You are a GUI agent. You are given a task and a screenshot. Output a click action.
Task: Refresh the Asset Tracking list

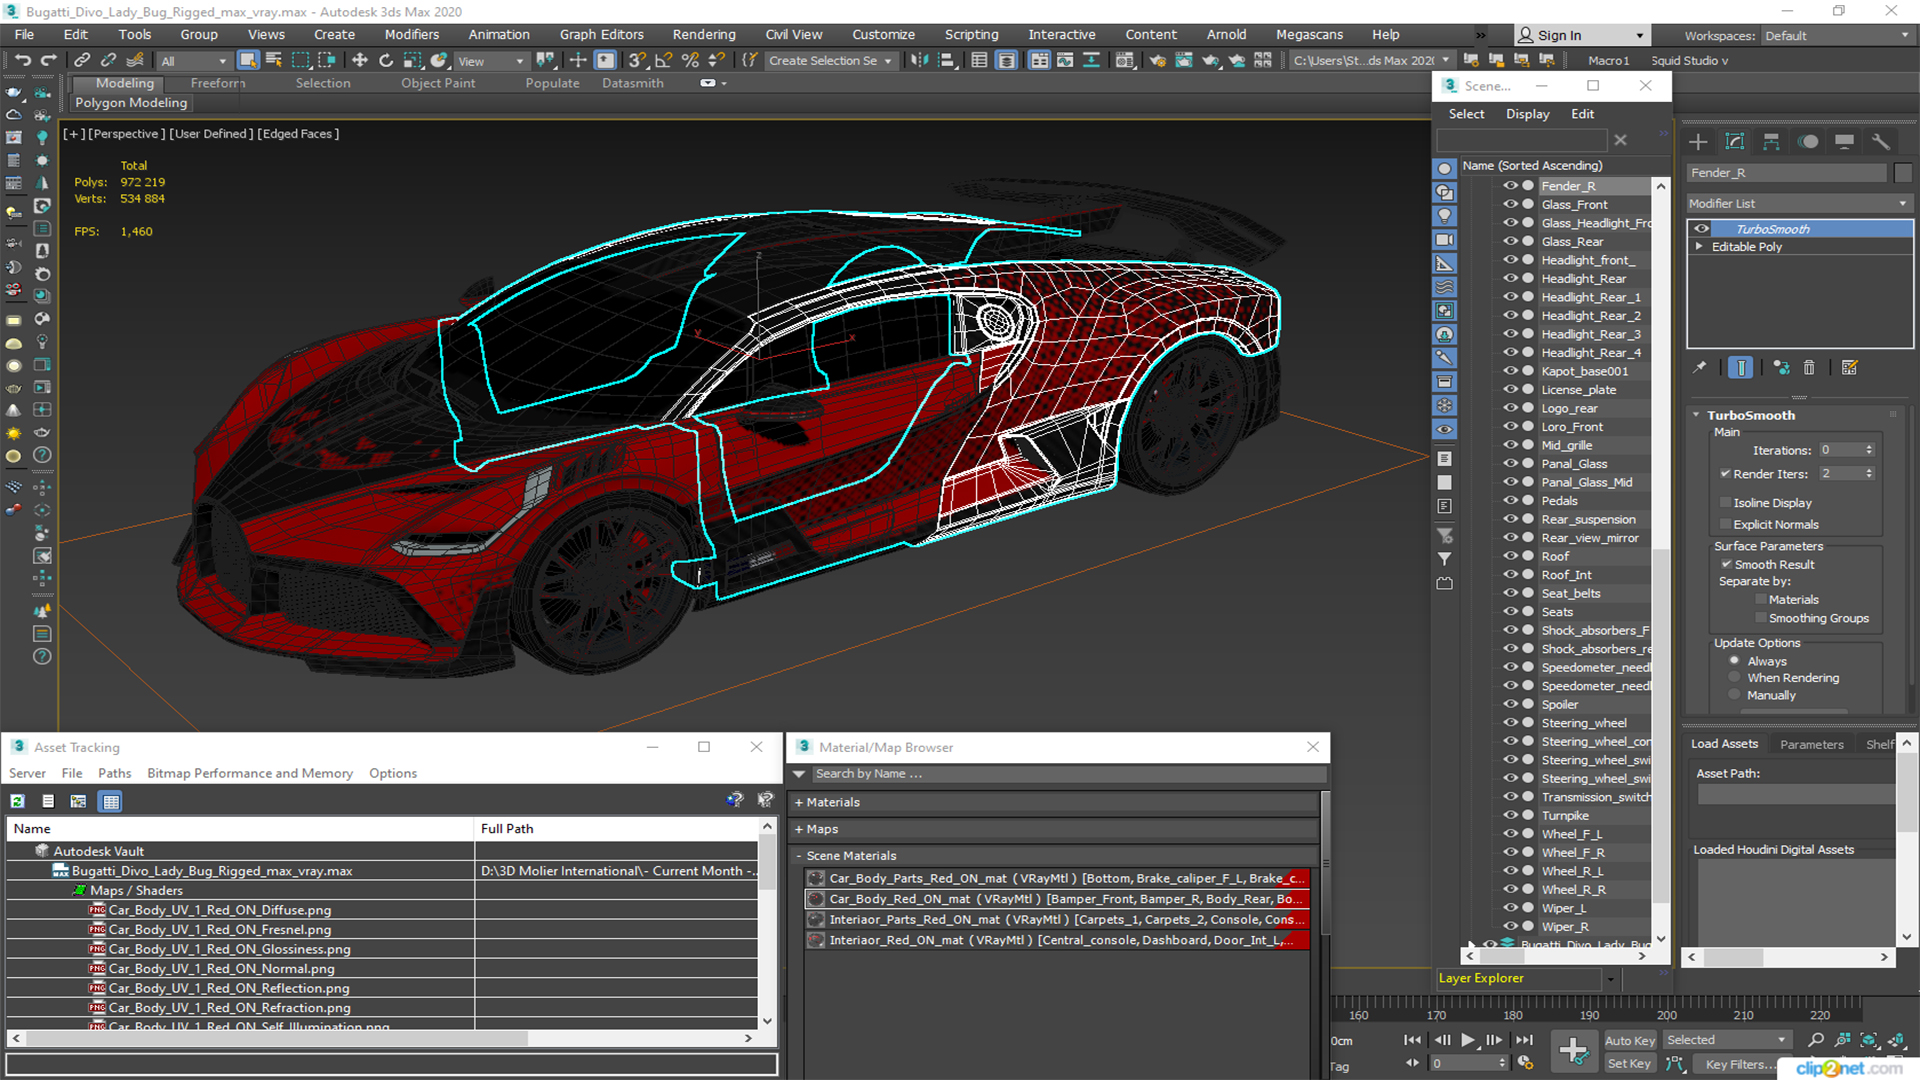(18, 801)
